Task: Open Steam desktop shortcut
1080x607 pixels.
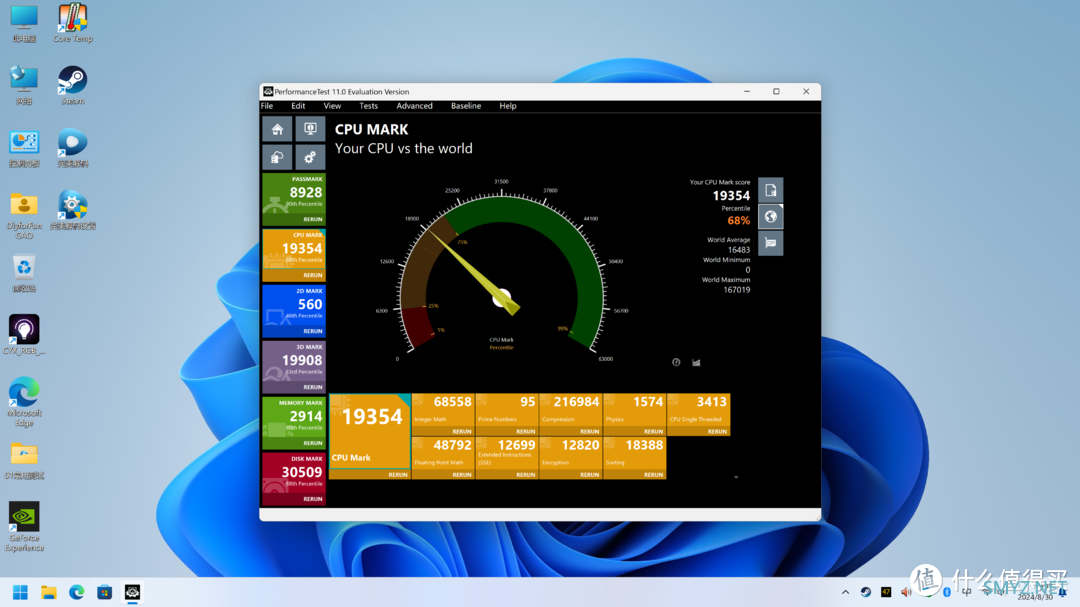Action: [72, 85]
